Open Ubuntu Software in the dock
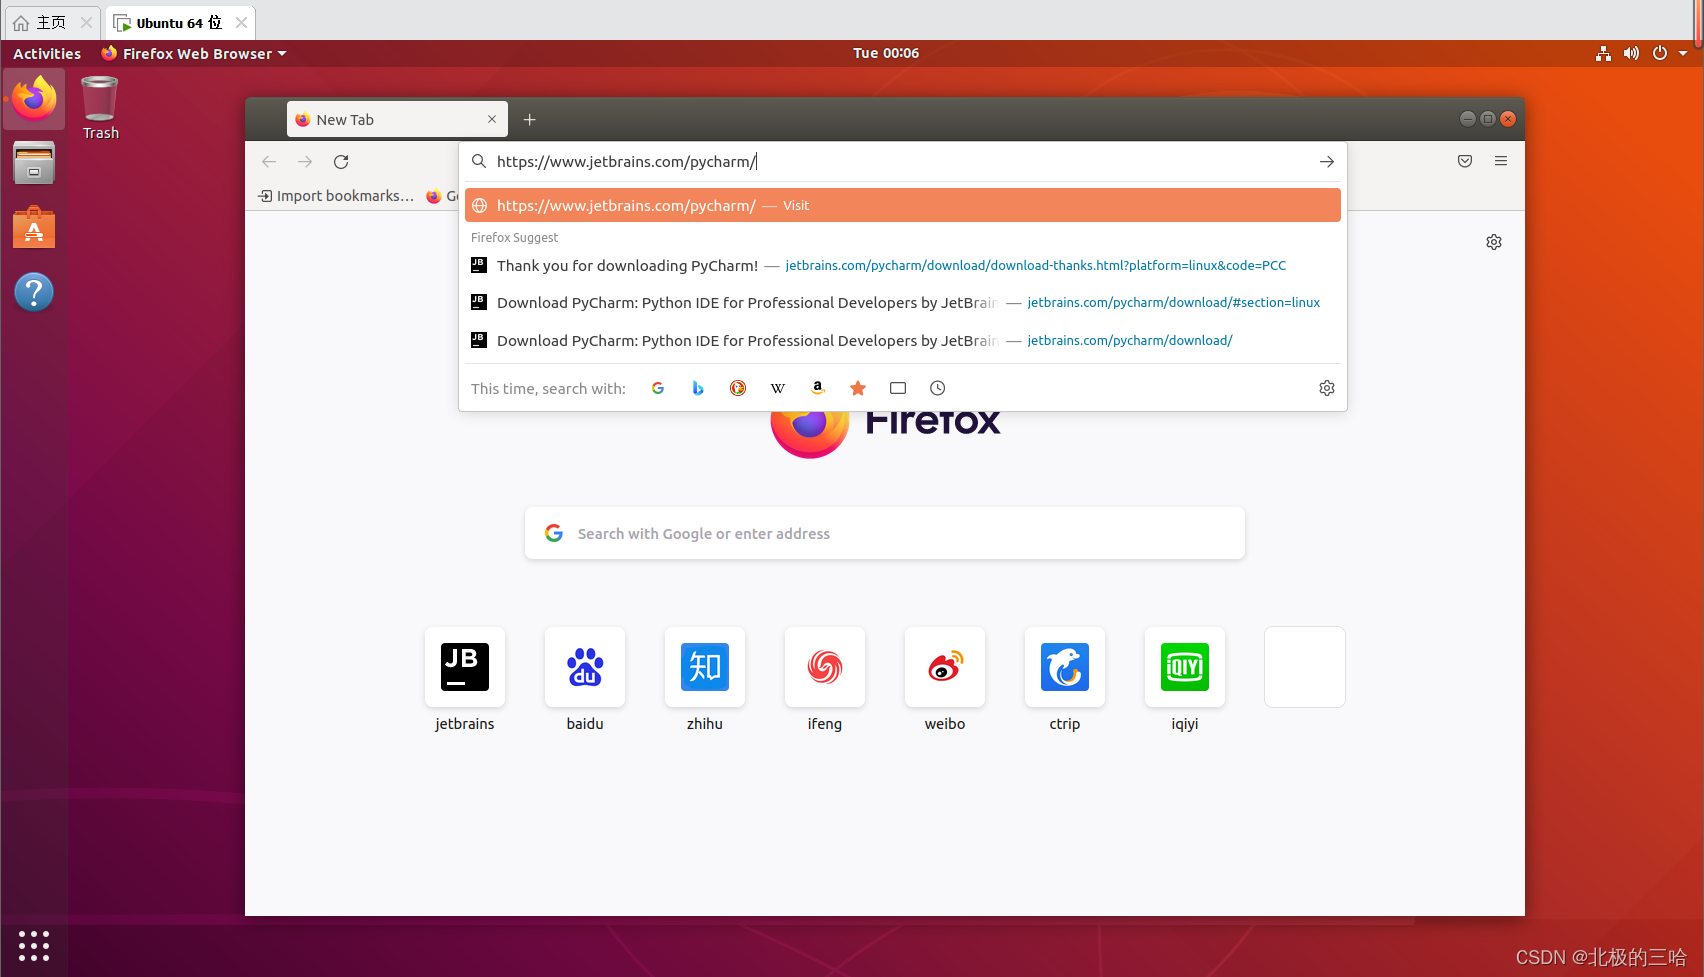Image resolution: width=1704 pixels, height=977 pixels. (x=34, y=227)
